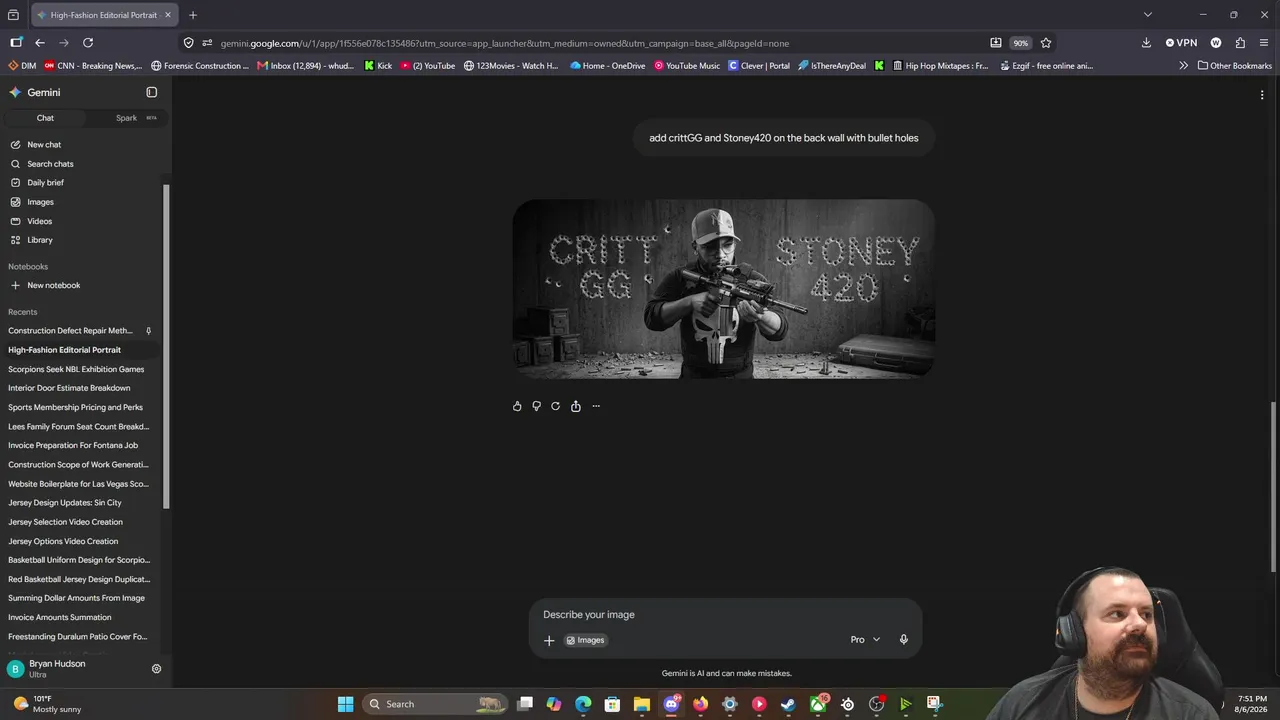
Task: Share the generated image response
Action: tap(576, 406)
